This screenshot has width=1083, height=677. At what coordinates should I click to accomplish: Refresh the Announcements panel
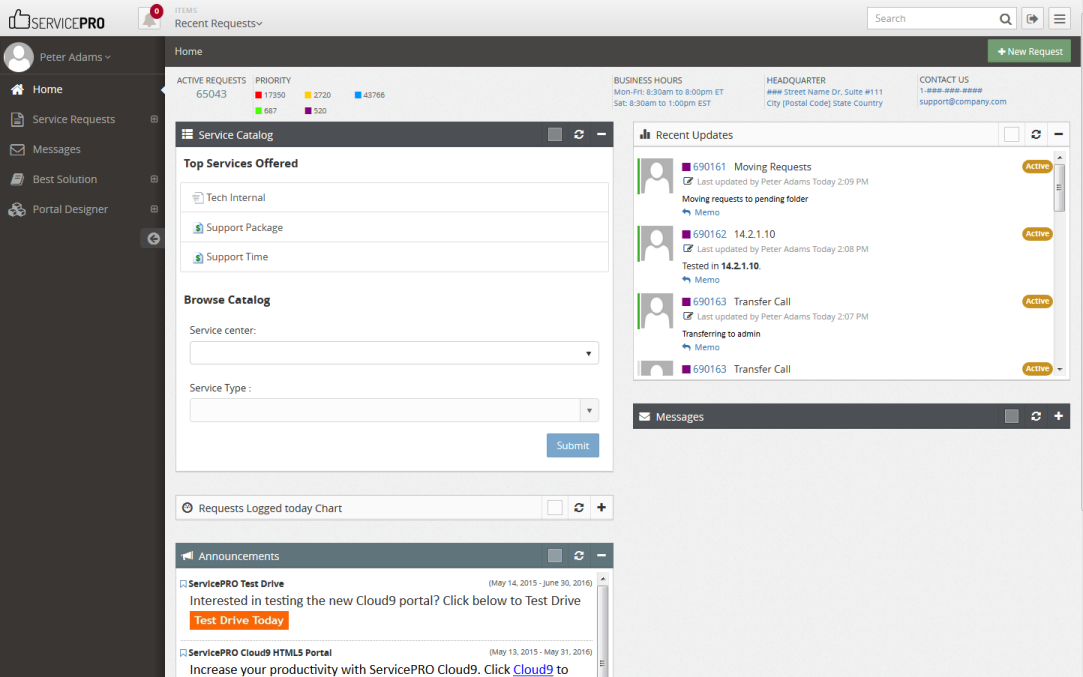click(578, 555)
